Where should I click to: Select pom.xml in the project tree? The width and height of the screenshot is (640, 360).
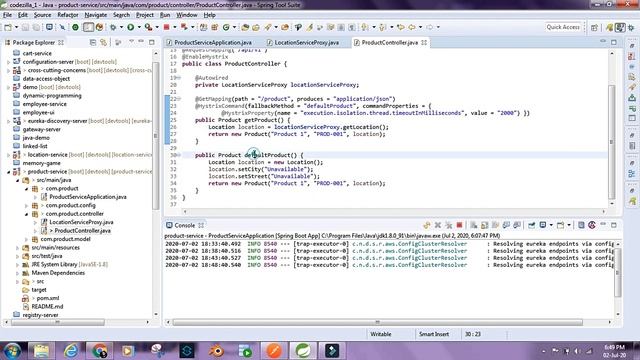(x=48, y=298)
